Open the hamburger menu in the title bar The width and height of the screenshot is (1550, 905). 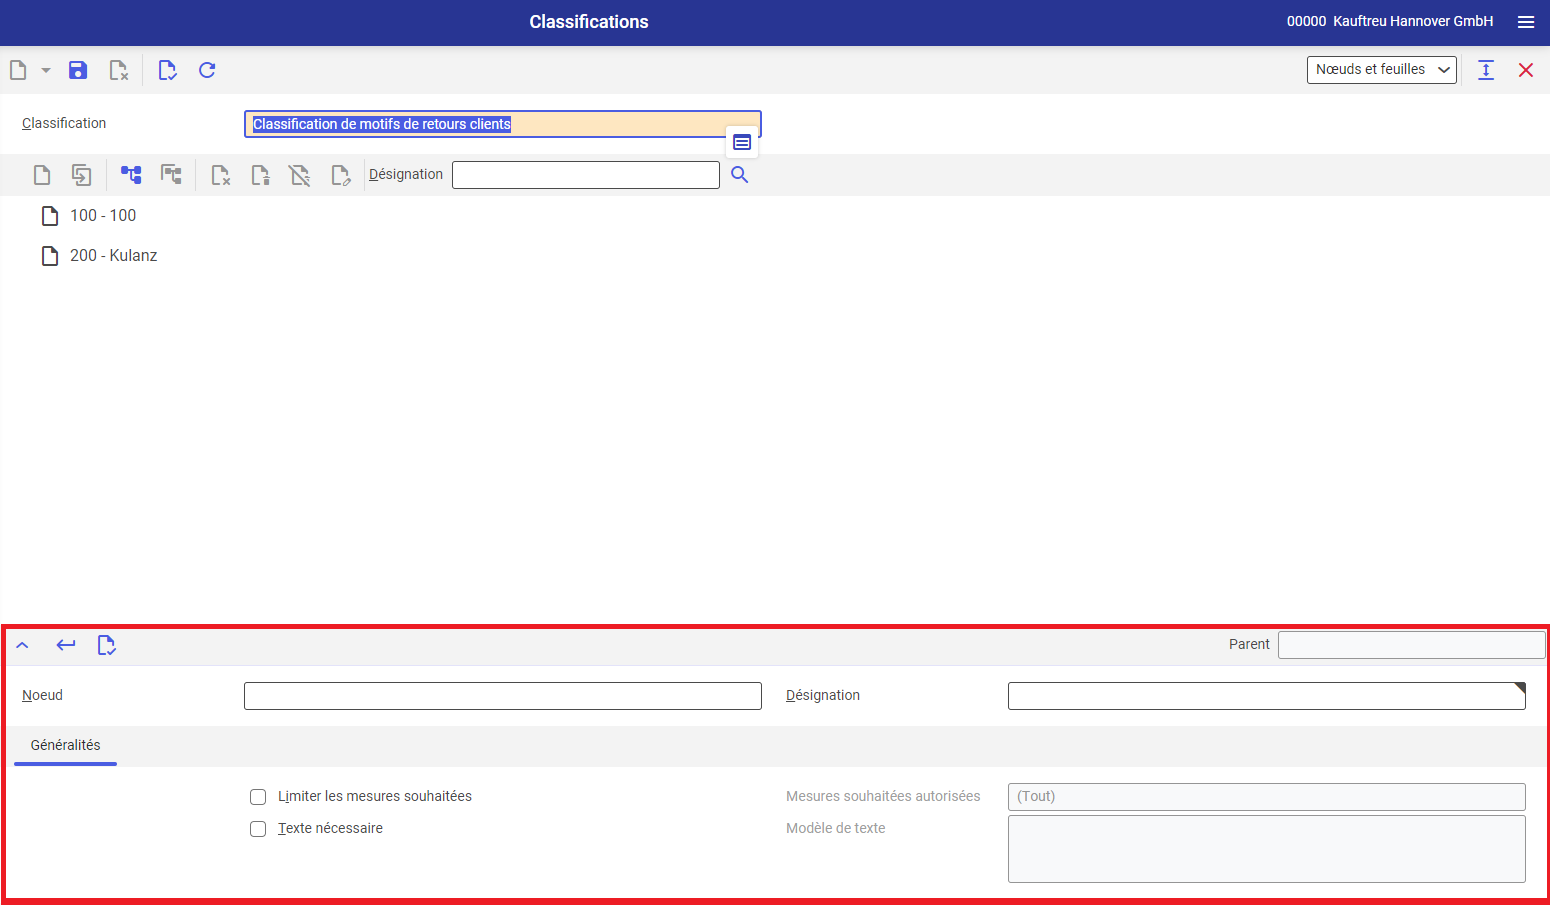(x=1526, y=22)
